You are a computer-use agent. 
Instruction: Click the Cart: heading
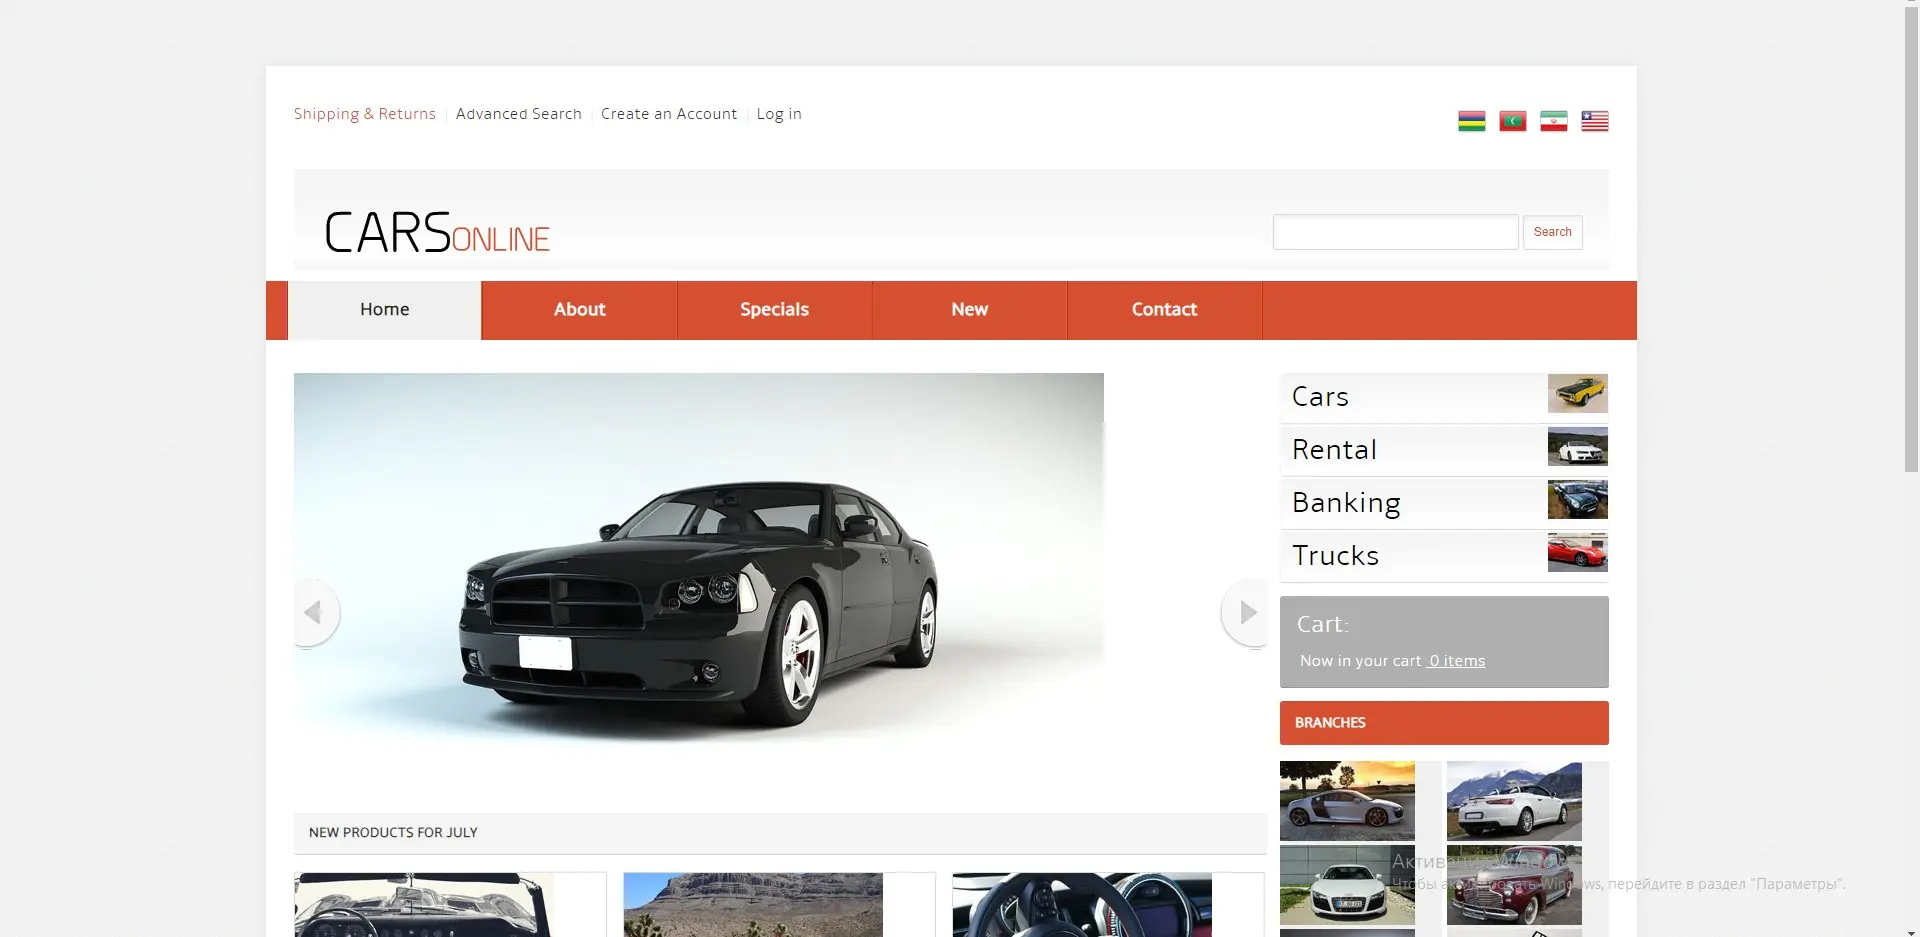1323,624
